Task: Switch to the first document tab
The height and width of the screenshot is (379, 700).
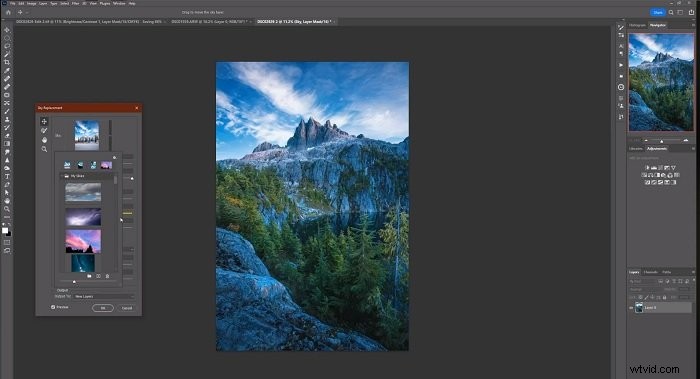Action: click(x=90, y=21)
